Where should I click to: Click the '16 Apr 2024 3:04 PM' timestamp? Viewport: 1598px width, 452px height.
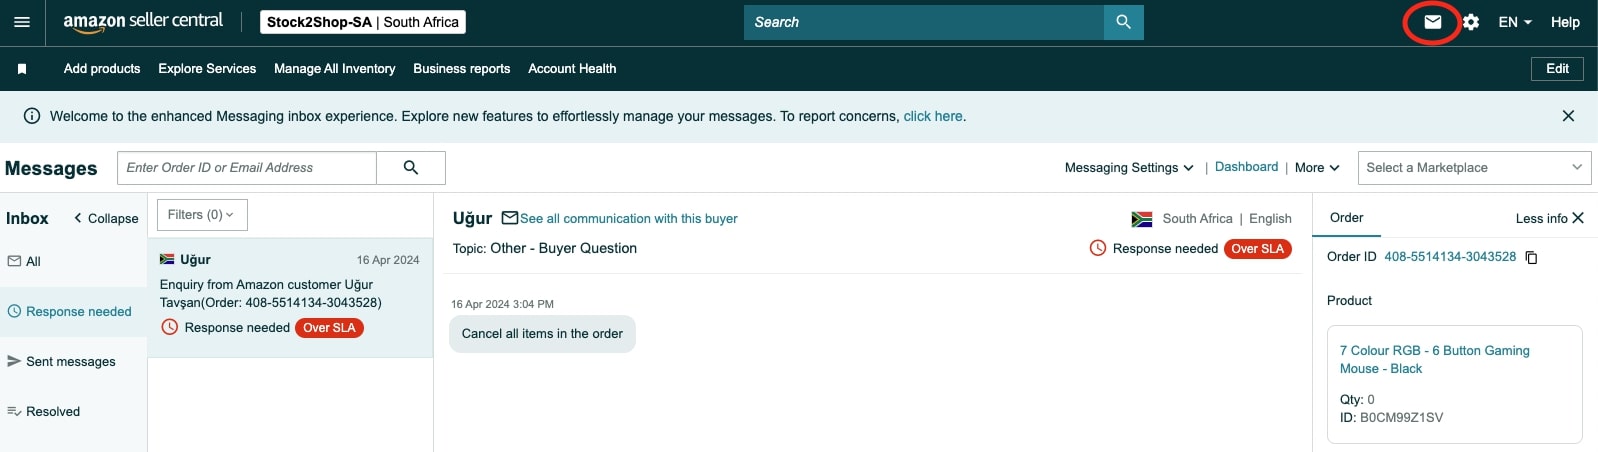502,304
